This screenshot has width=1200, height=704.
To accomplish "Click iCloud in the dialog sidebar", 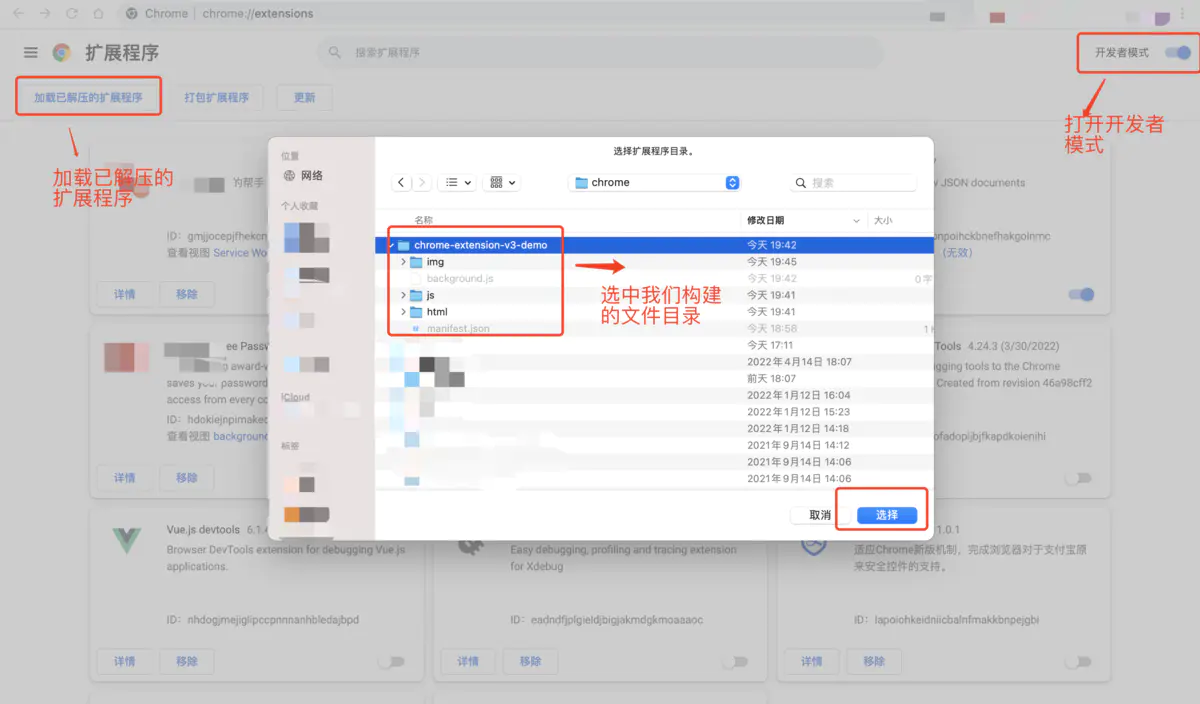I will click(x=297, y=397).
